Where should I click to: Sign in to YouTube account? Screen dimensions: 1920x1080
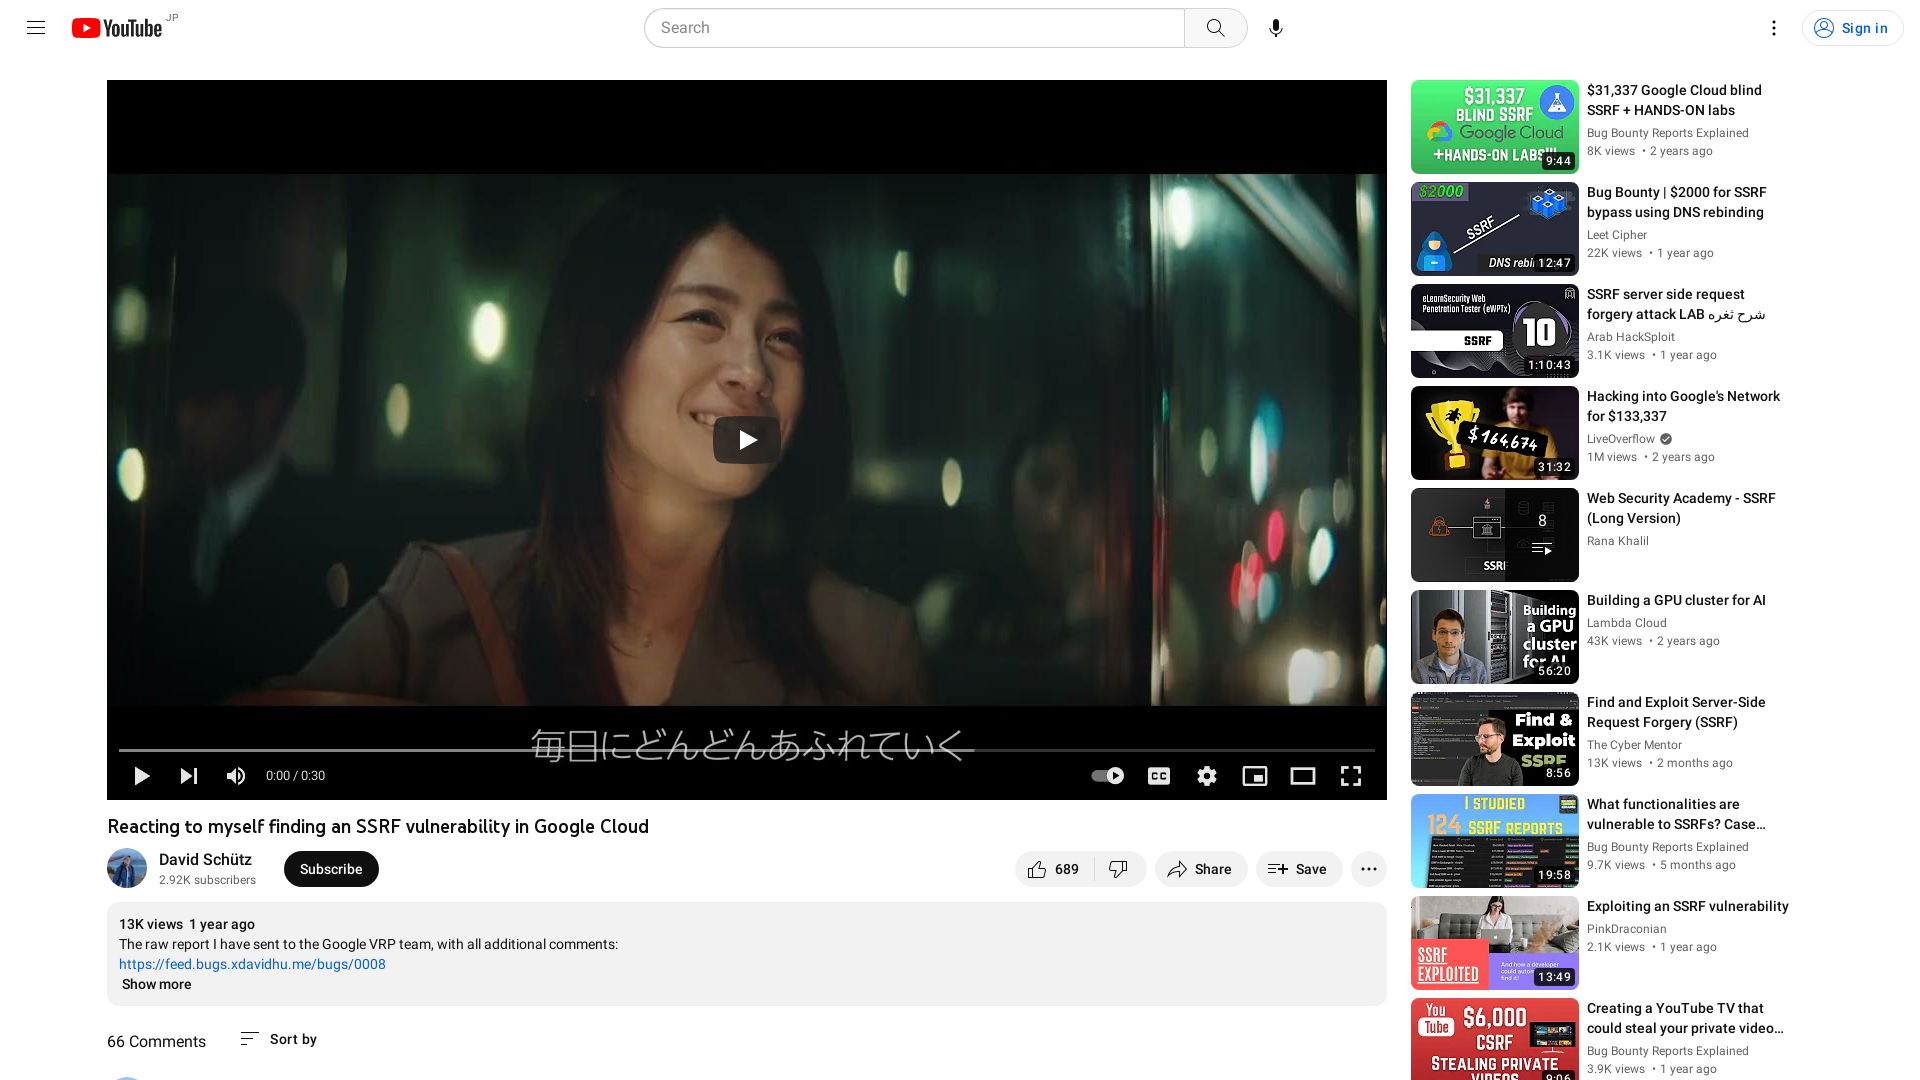1852,28
